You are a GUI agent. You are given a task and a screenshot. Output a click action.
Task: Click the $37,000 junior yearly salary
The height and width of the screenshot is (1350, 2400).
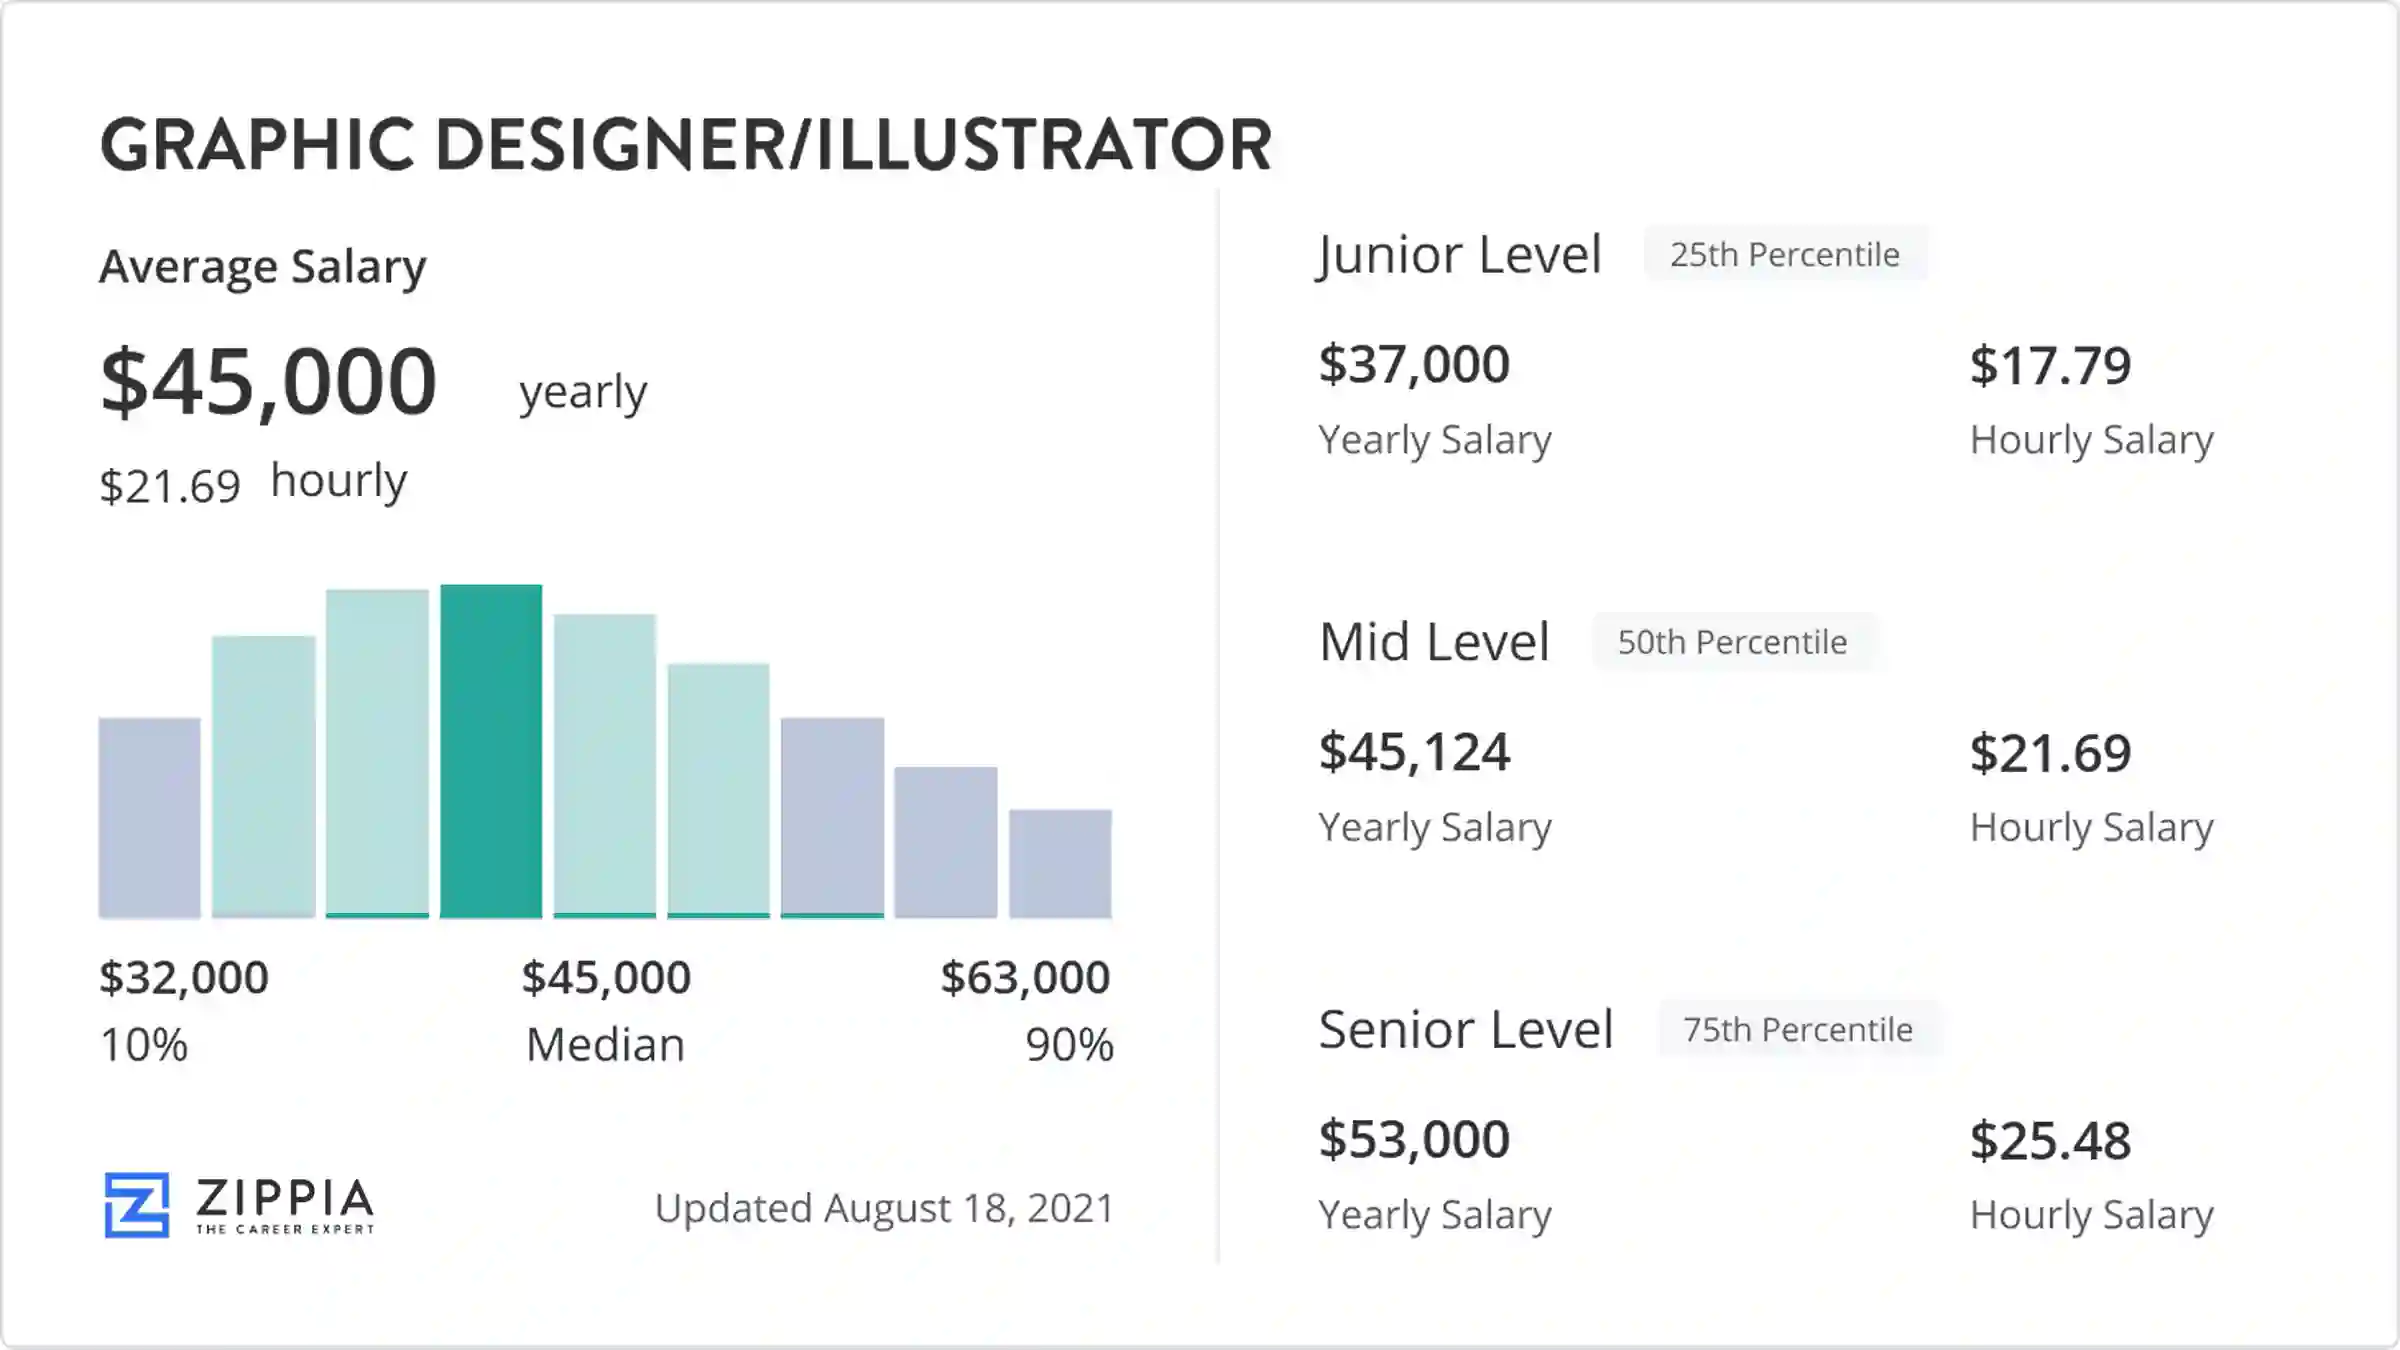(1414, 364)
